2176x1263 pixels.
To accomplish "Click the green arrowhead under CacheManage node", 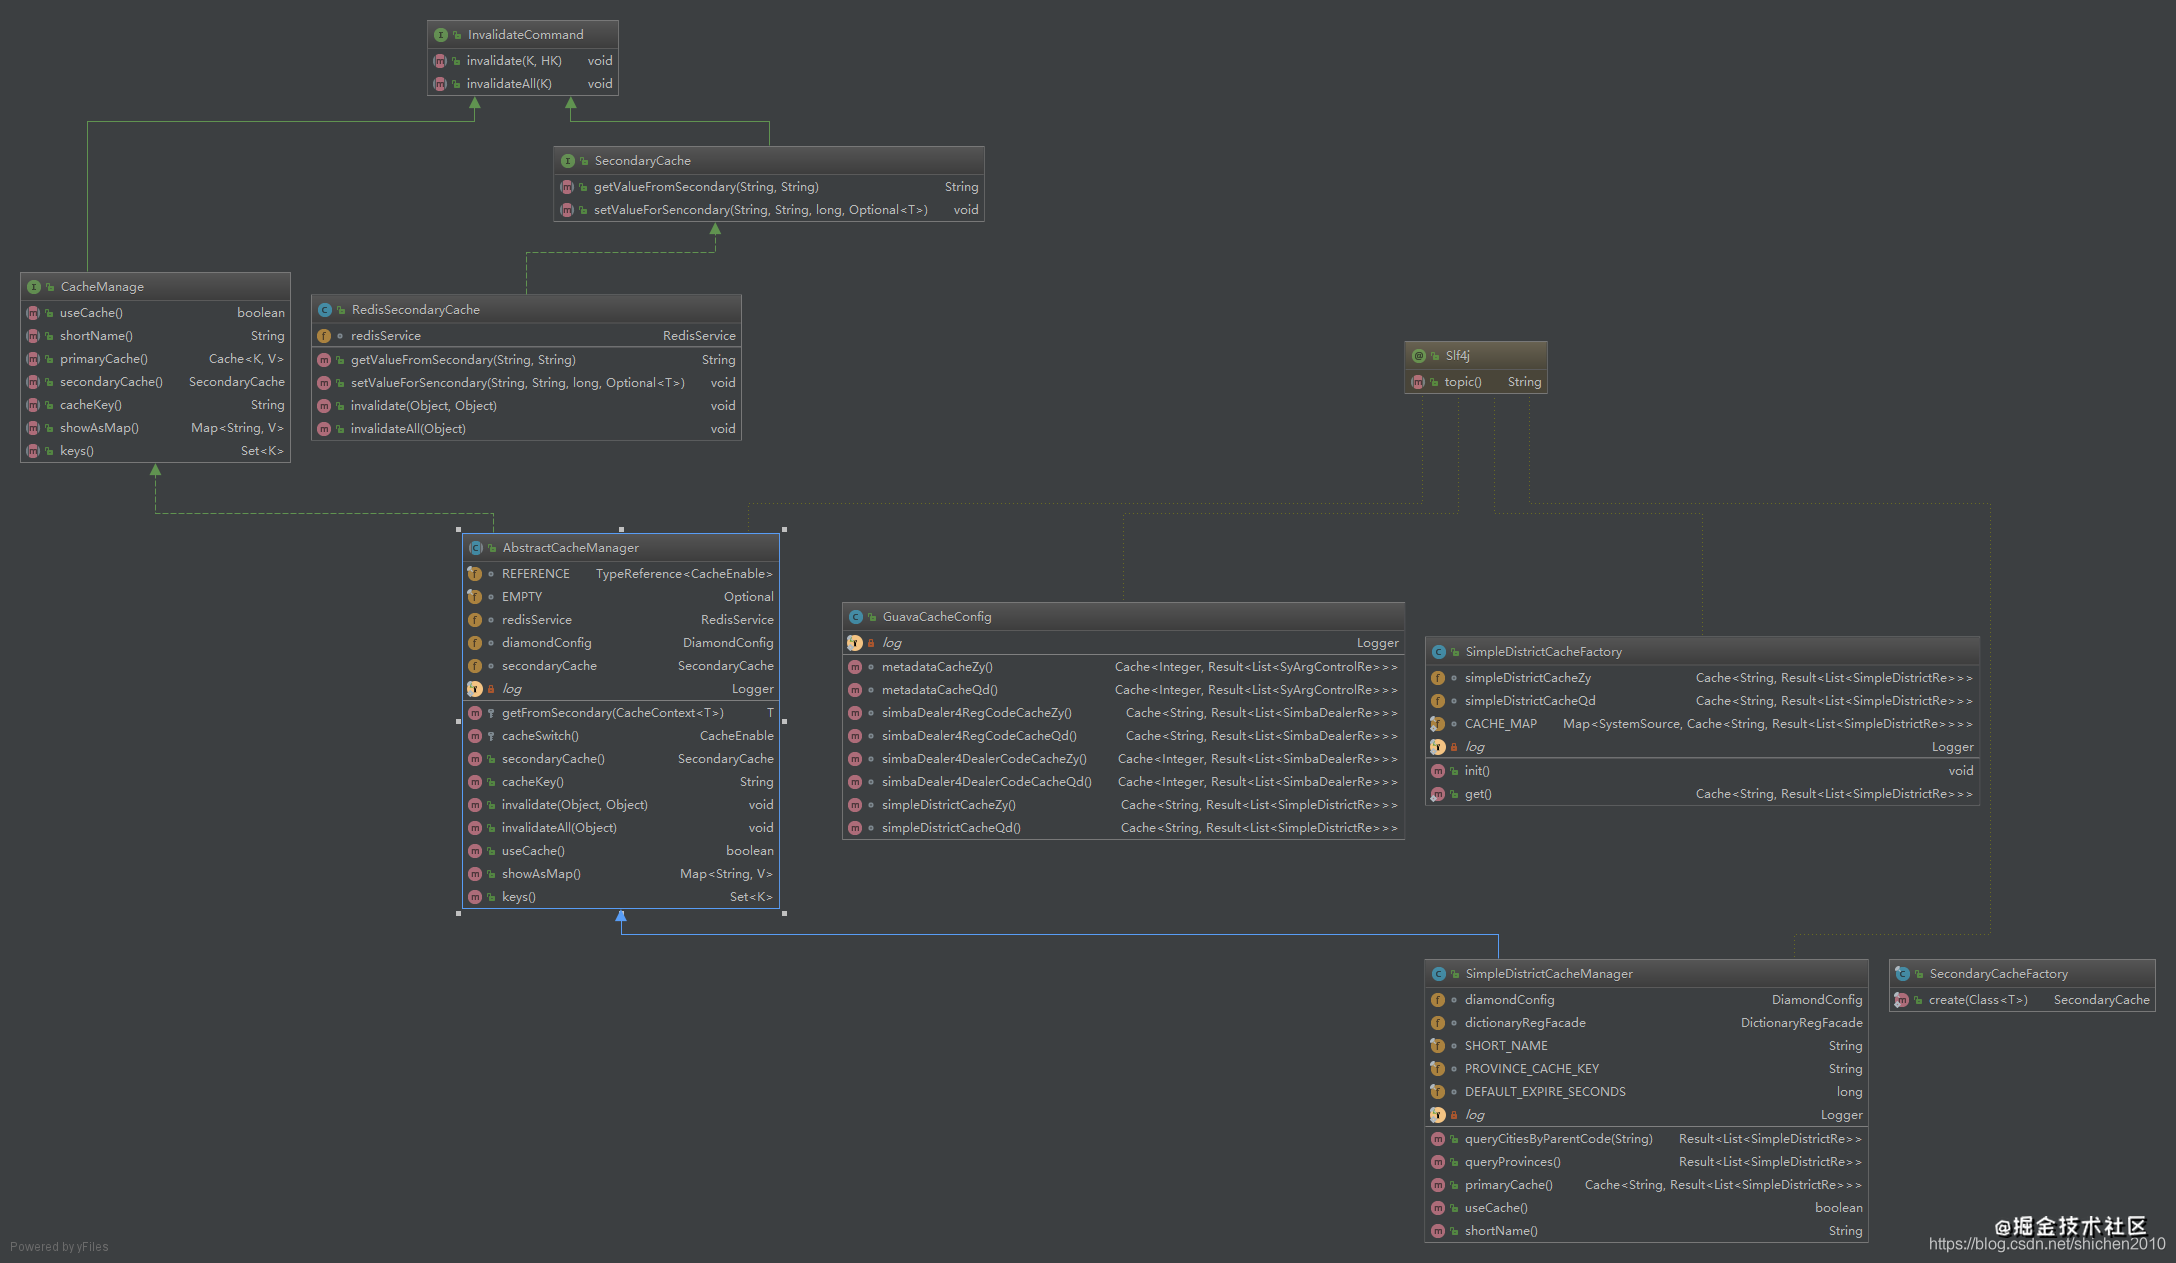I will tap(155, 469).
